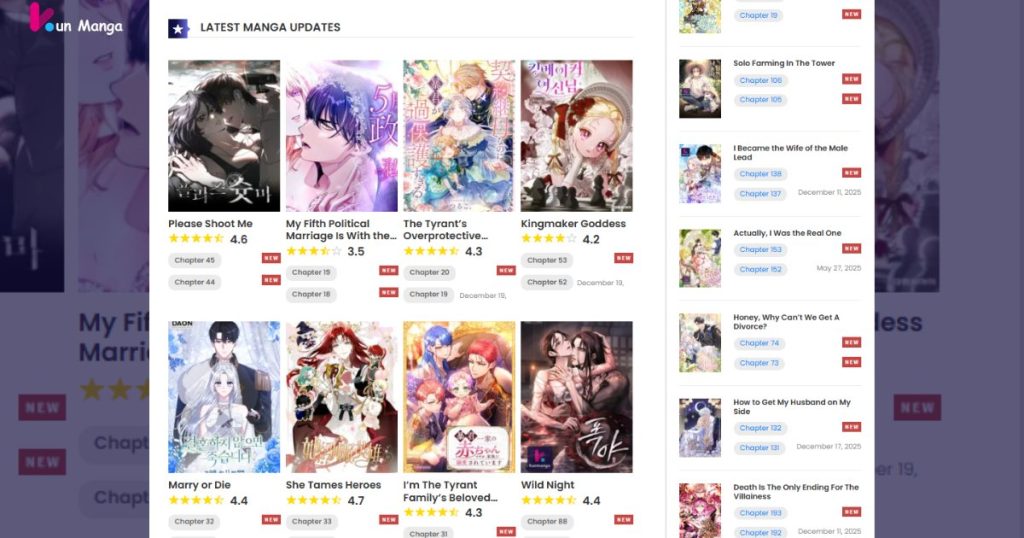The image size is (1024, 538).
Task: Click the NEW badge beside Chapter 45
Action: pos(271,259)
